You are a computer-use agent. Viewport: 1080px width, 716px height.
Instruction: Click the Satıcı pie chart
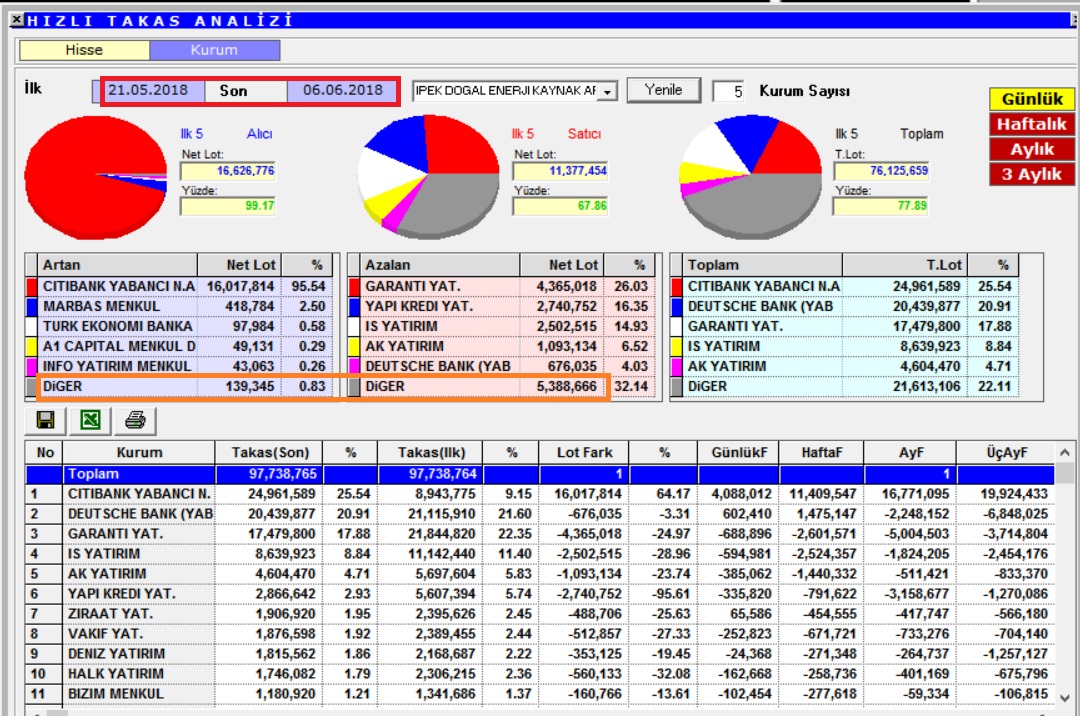428,177
